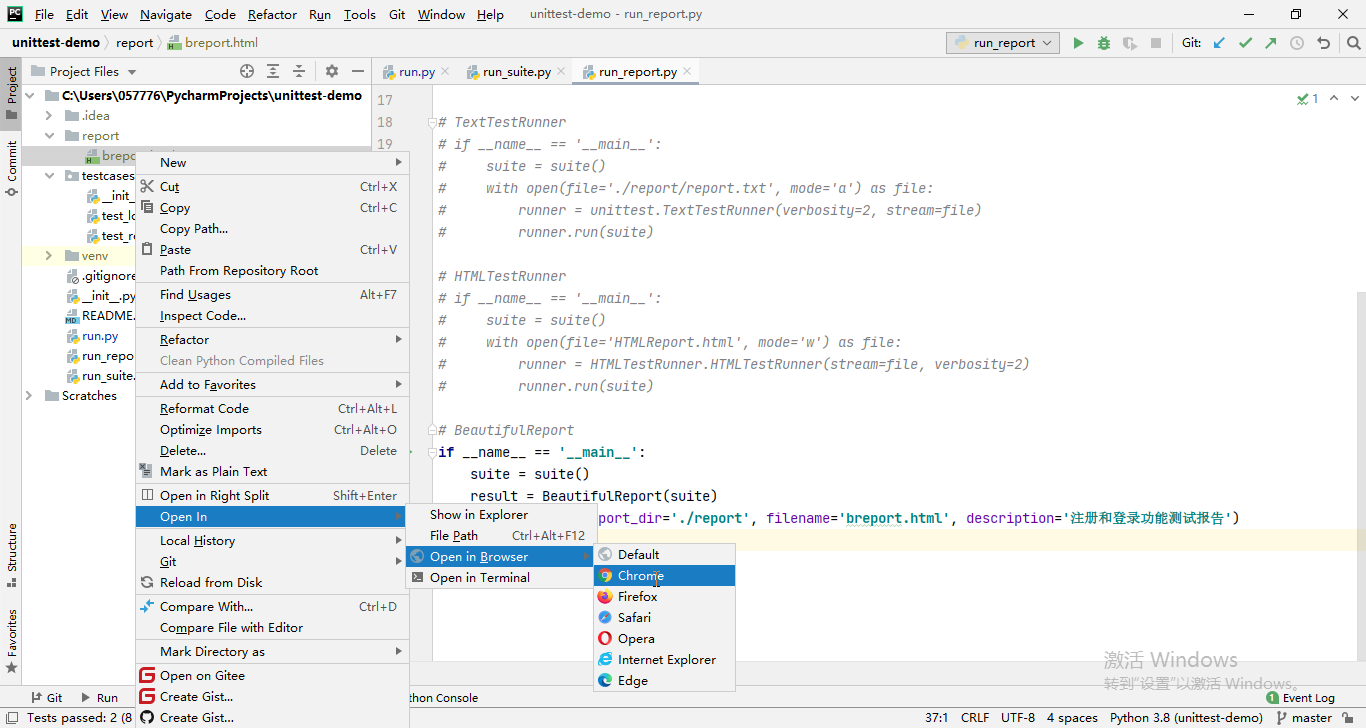Hide the Project tool window
The image size is (1366, 728).
point(358,71)
